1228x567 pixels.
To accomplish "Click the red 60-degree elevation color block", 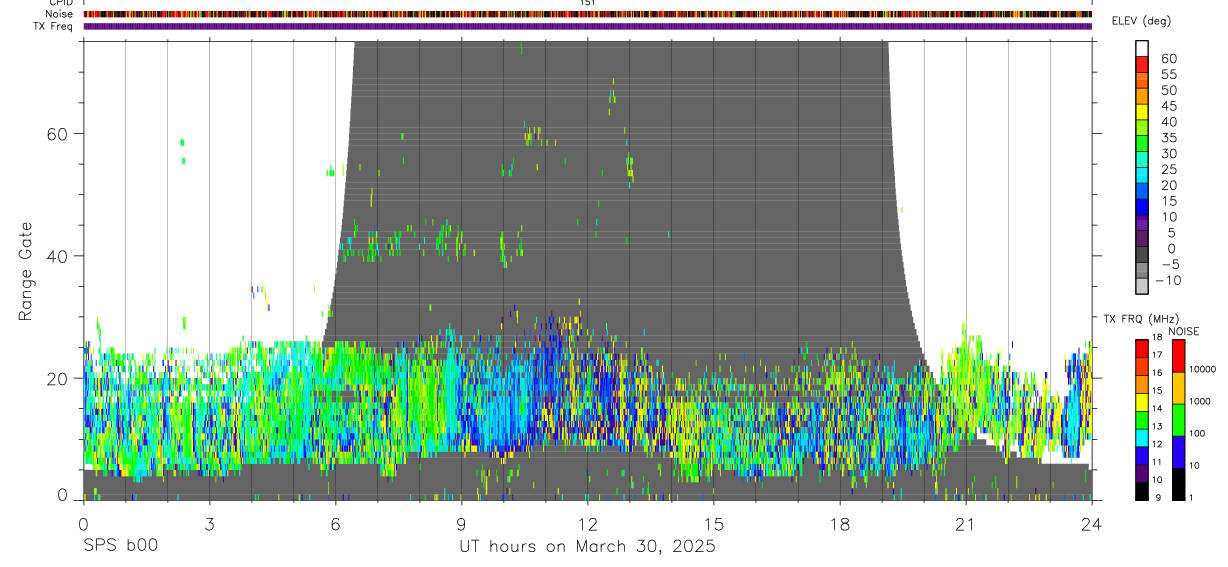I will coord(1142,63).
